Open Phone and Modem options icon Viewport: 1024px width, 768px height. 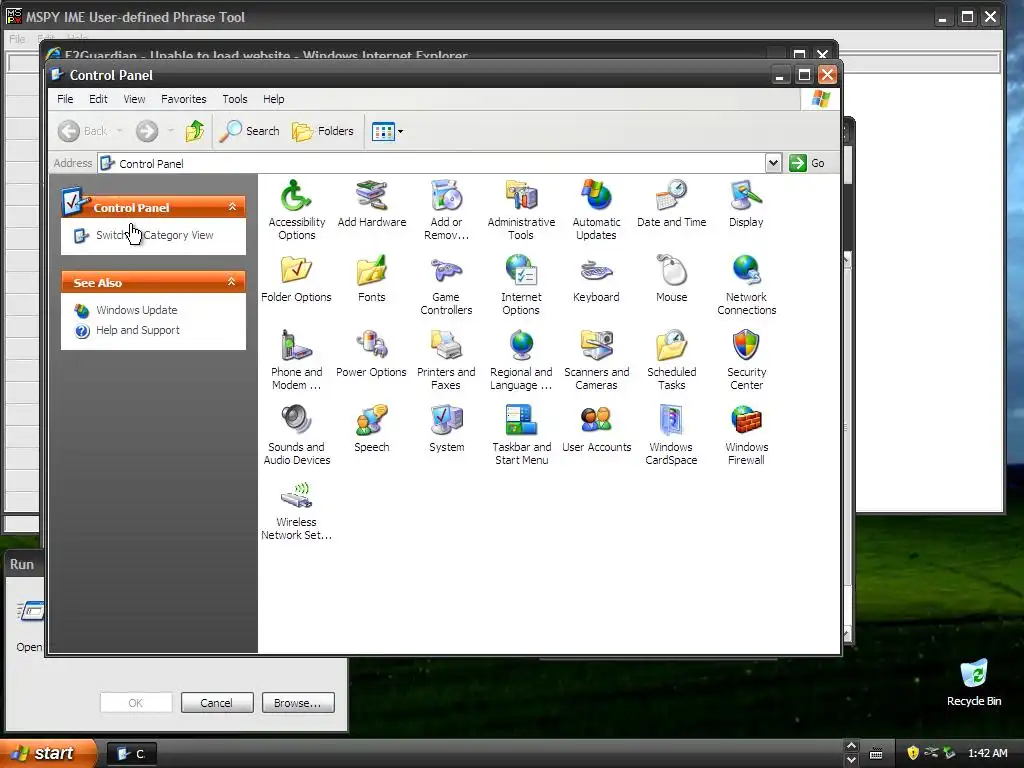[x=296, y=360]
